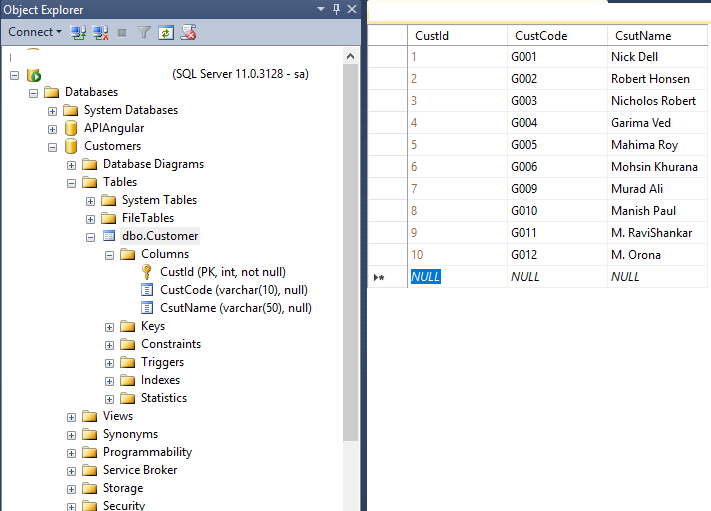This screenshot has height=511, width=711.
Task: Click the CsutName column header
Action: pyautogui.click(x=657, y=36)
